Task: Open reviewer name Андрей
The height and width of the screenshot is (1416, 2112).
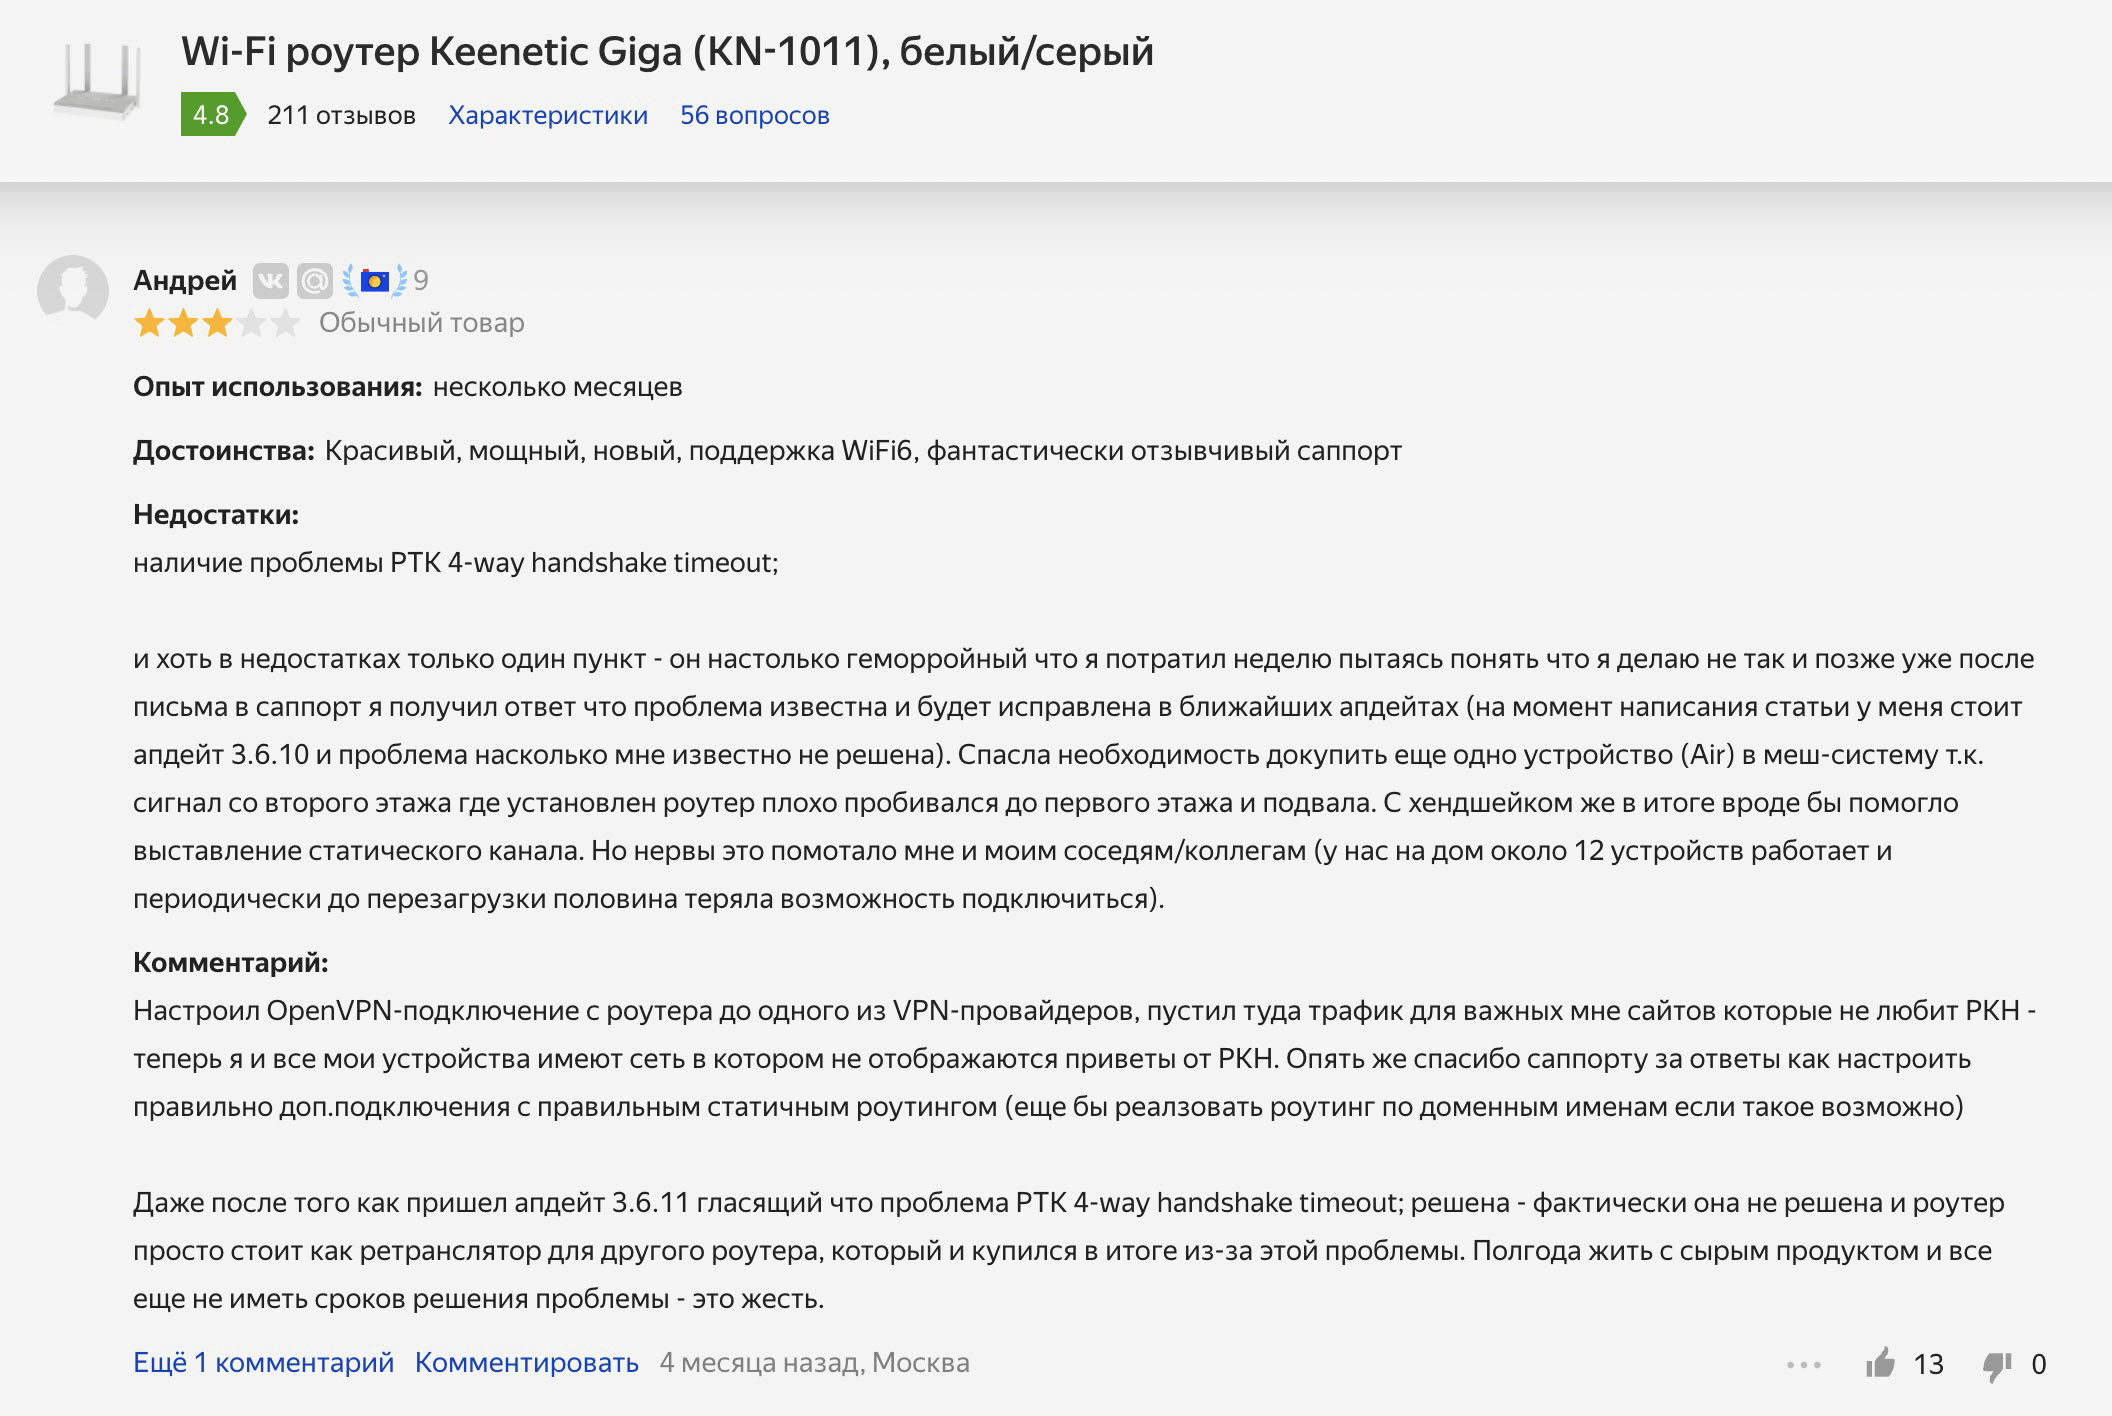Action: pos(185,281)
